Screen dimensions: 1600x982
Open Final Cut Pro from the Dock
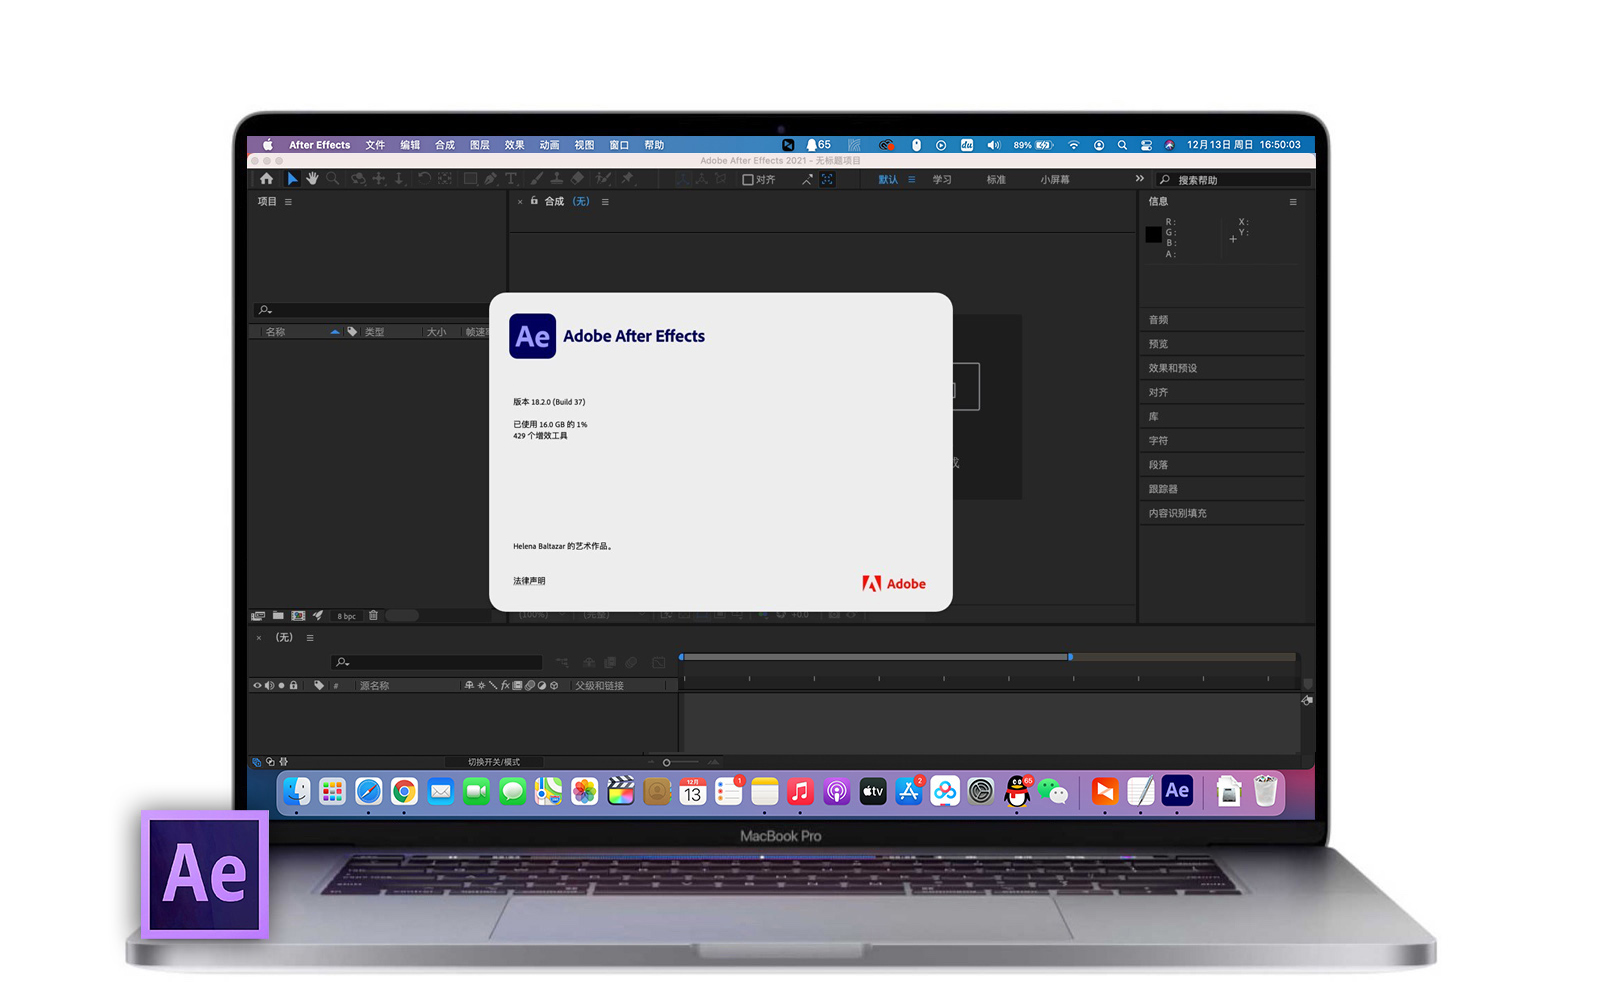(x=621, y=792)
